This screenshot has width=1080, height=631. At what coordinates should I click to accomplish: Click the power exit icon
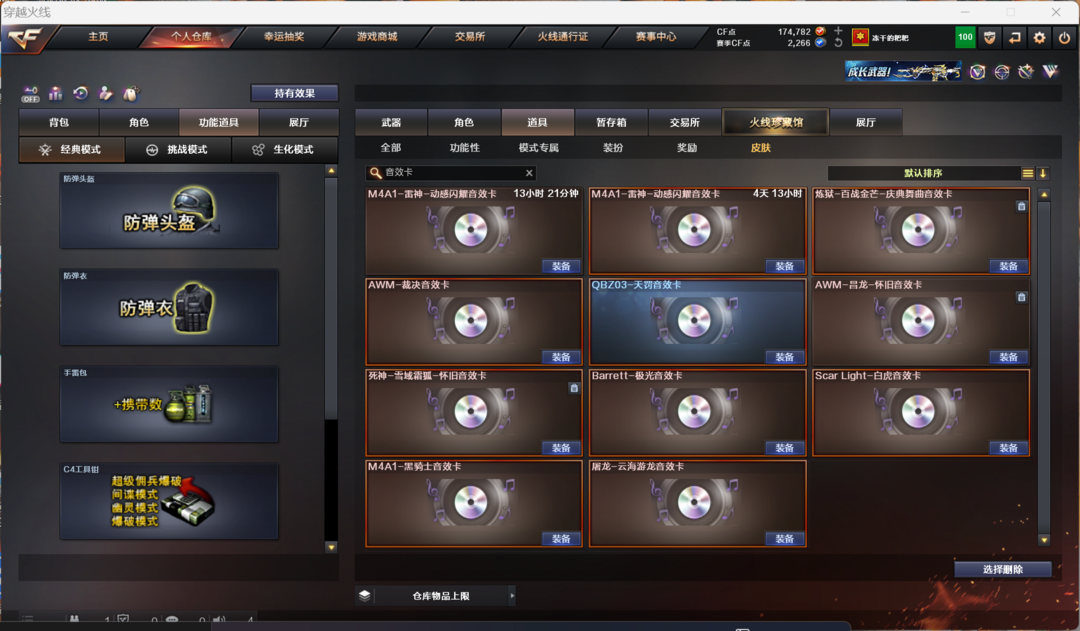1064,38
